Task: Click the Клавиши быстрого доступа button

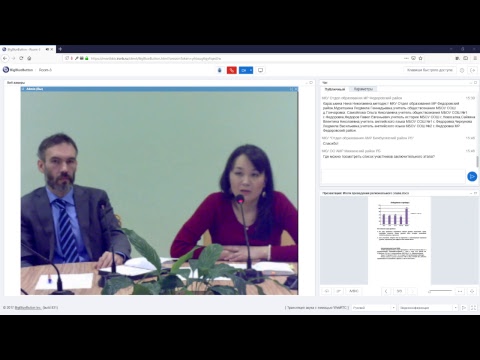Action: [430, 70]
